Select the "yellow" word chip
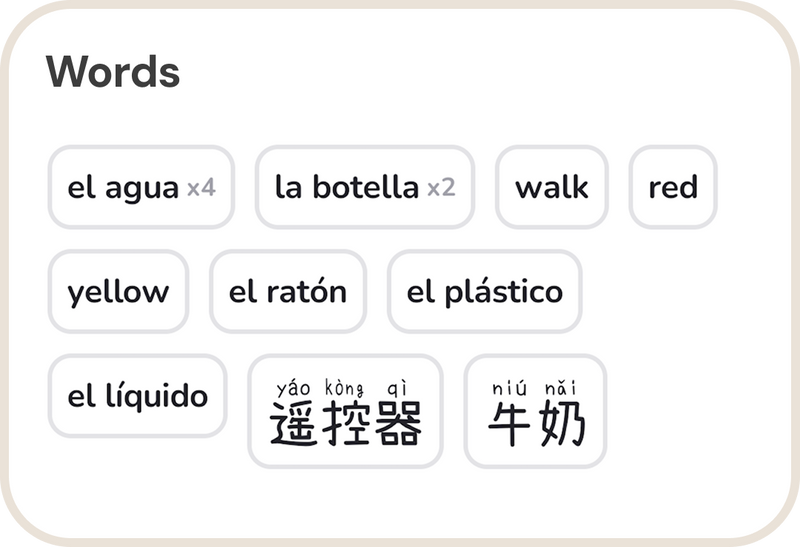 click(118, 292)
